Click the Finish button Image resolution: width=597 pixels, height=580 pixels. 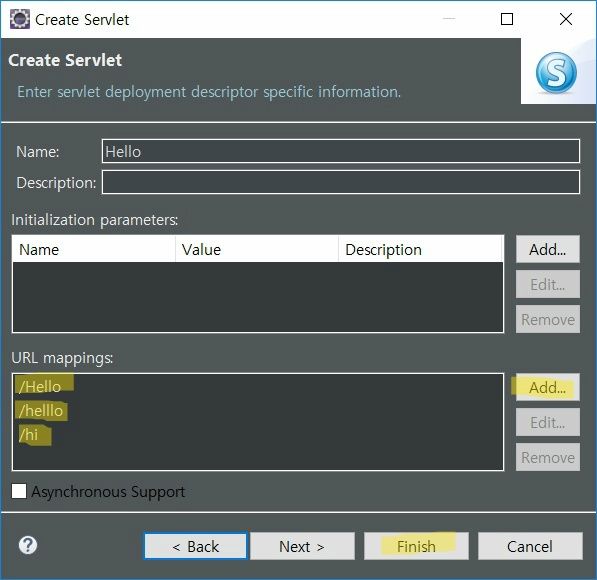point(416,546)
